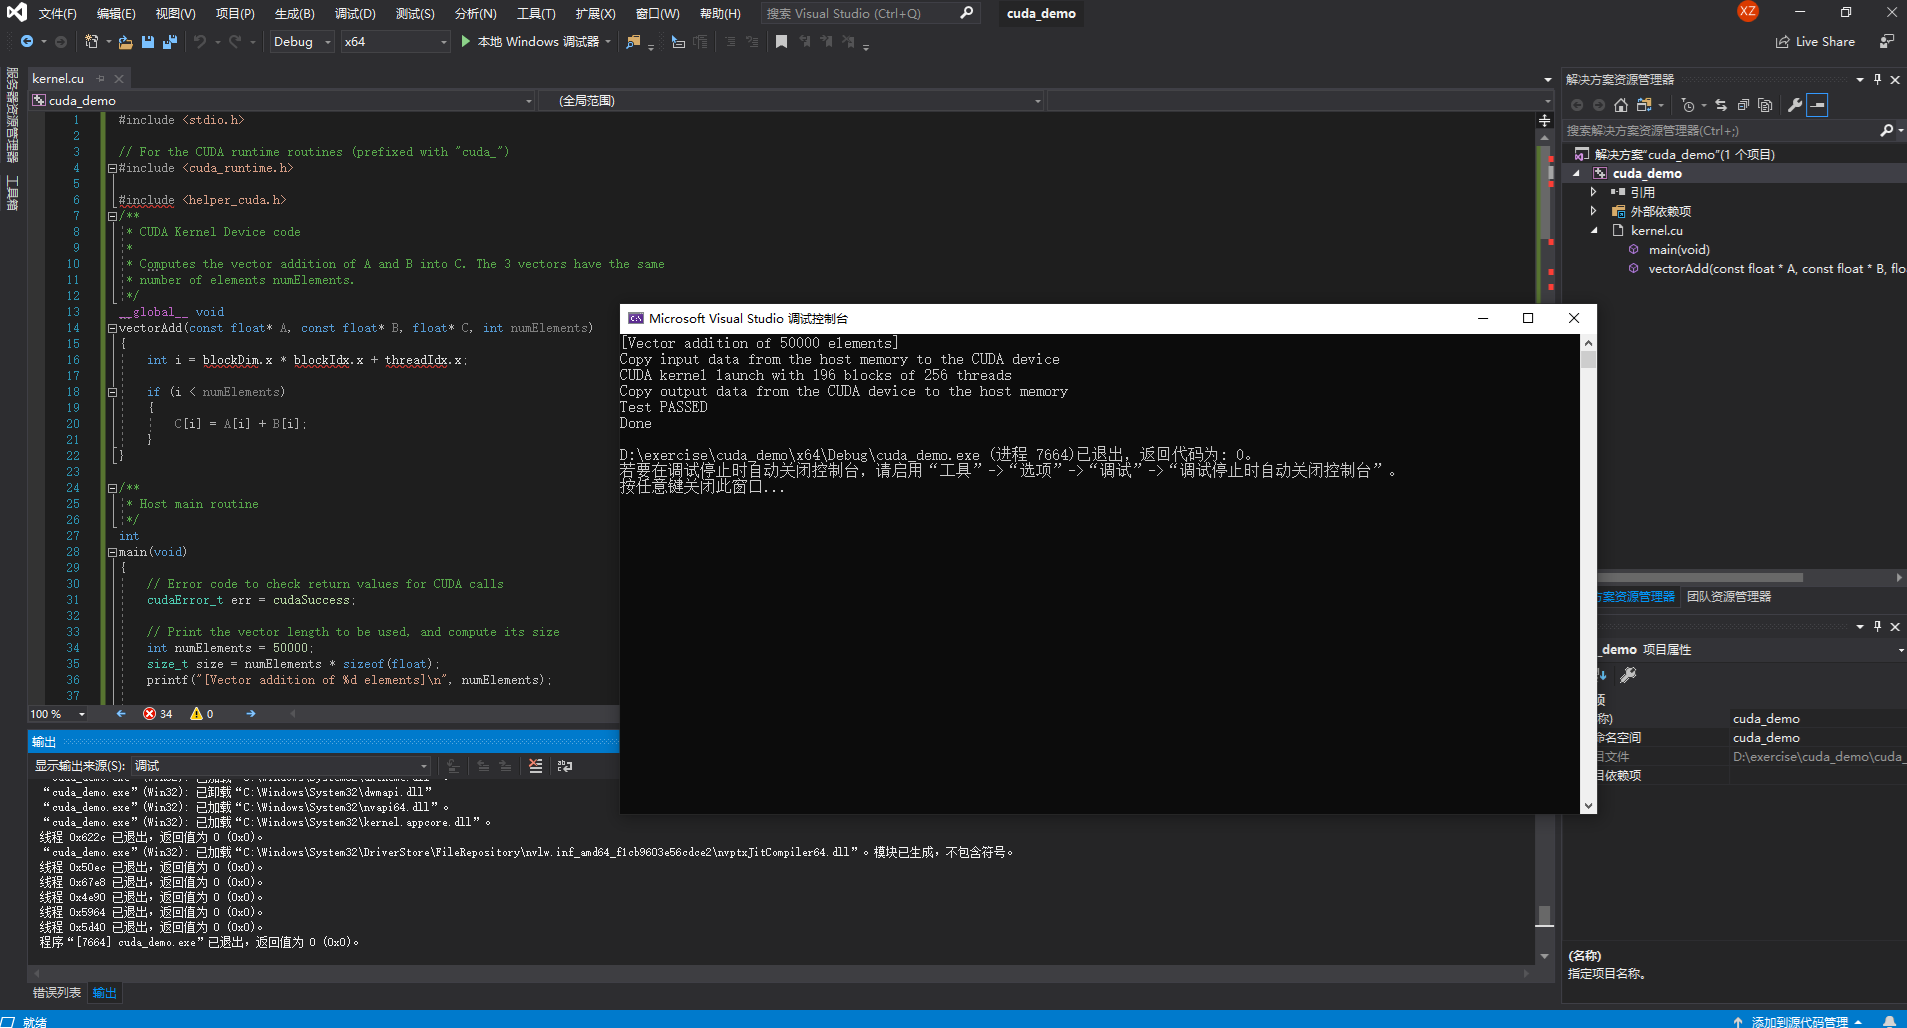Toggle the Solution Explorer pin (auto hide)
This screenshot has height=1028, width=1907.
point(1877,79)
